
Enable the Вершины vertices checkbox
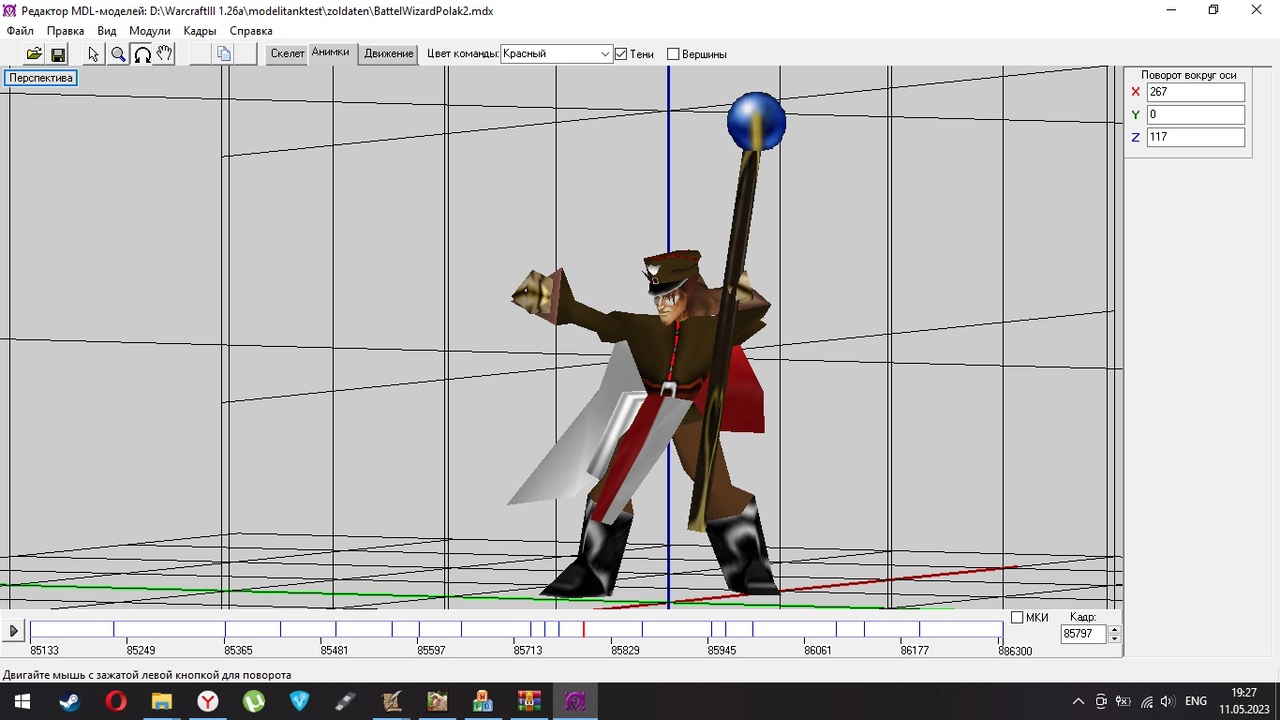pyautogui.click(x=673, y=54)
